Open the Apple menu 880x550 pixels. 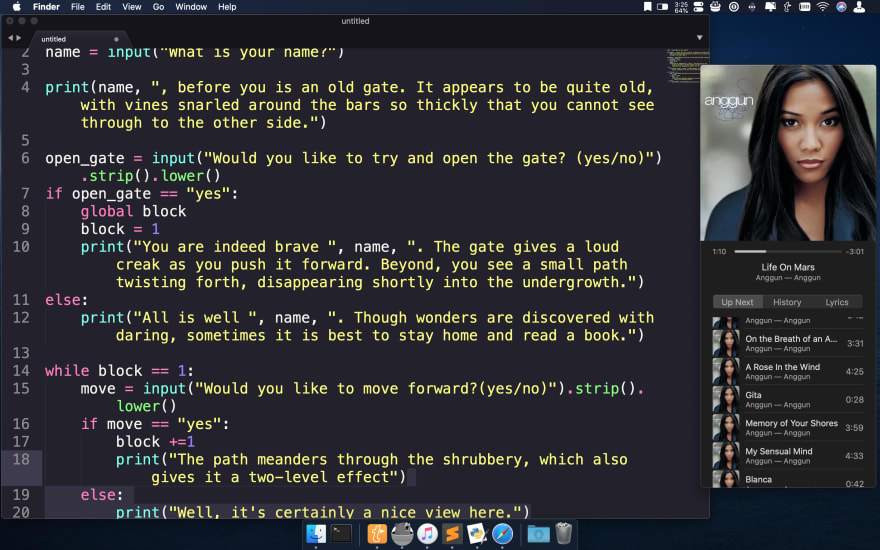[x=17, y=7]
